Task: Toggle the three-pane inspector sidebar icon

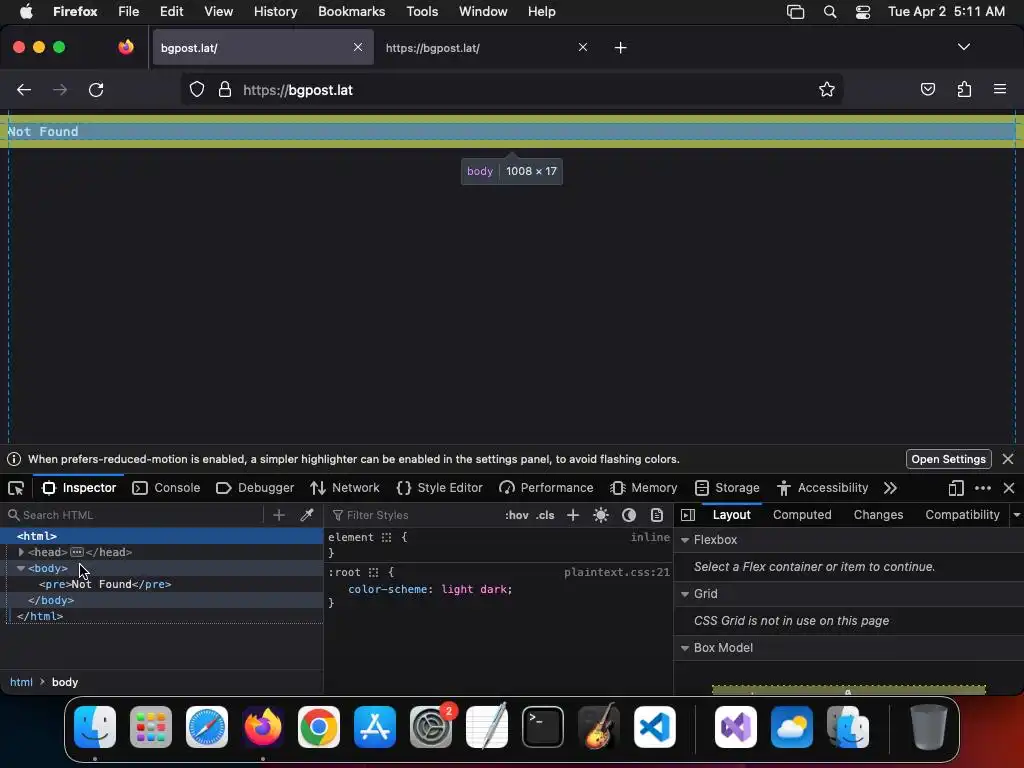Action: 688,515
